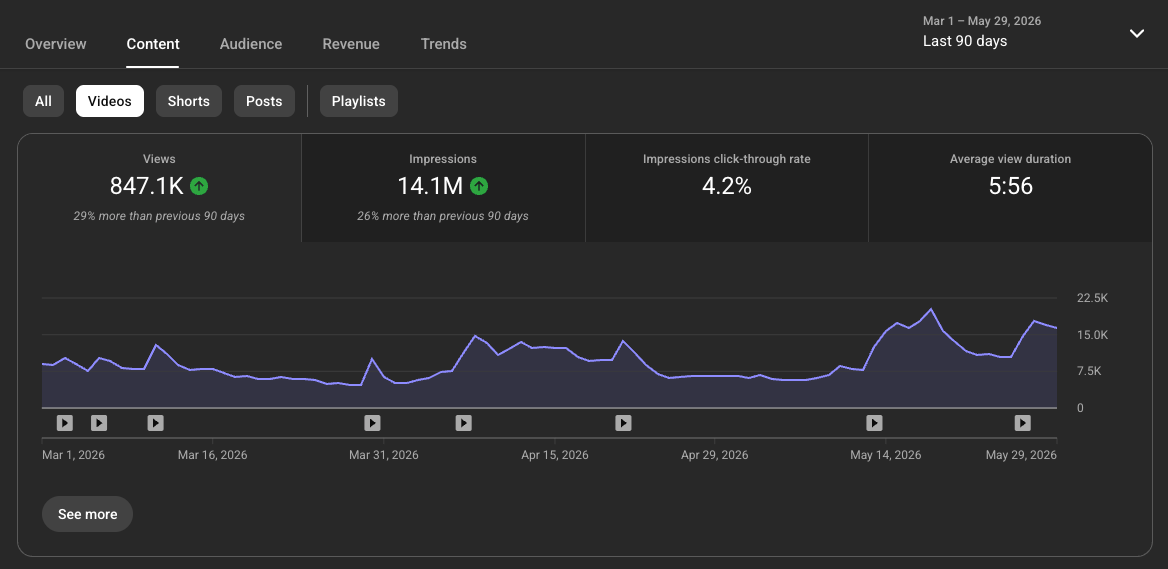
Task: Expand the Last 90 days date dropdown
Action: click(1137, 33)
